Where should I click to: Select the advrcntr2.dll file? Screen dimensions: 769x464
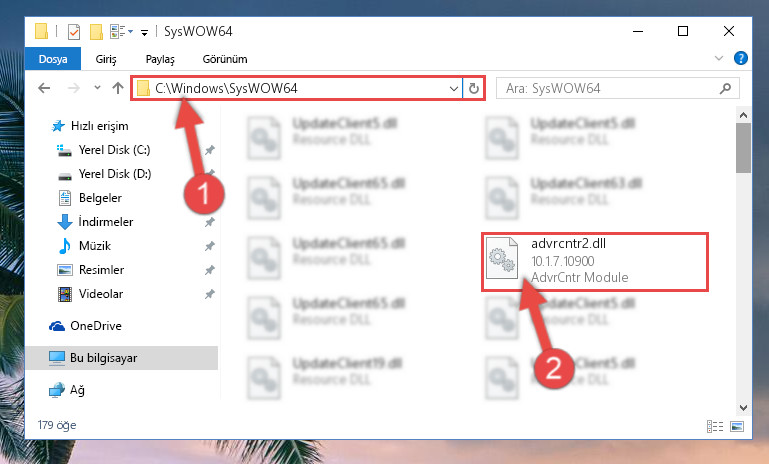(x=594, y=262)
